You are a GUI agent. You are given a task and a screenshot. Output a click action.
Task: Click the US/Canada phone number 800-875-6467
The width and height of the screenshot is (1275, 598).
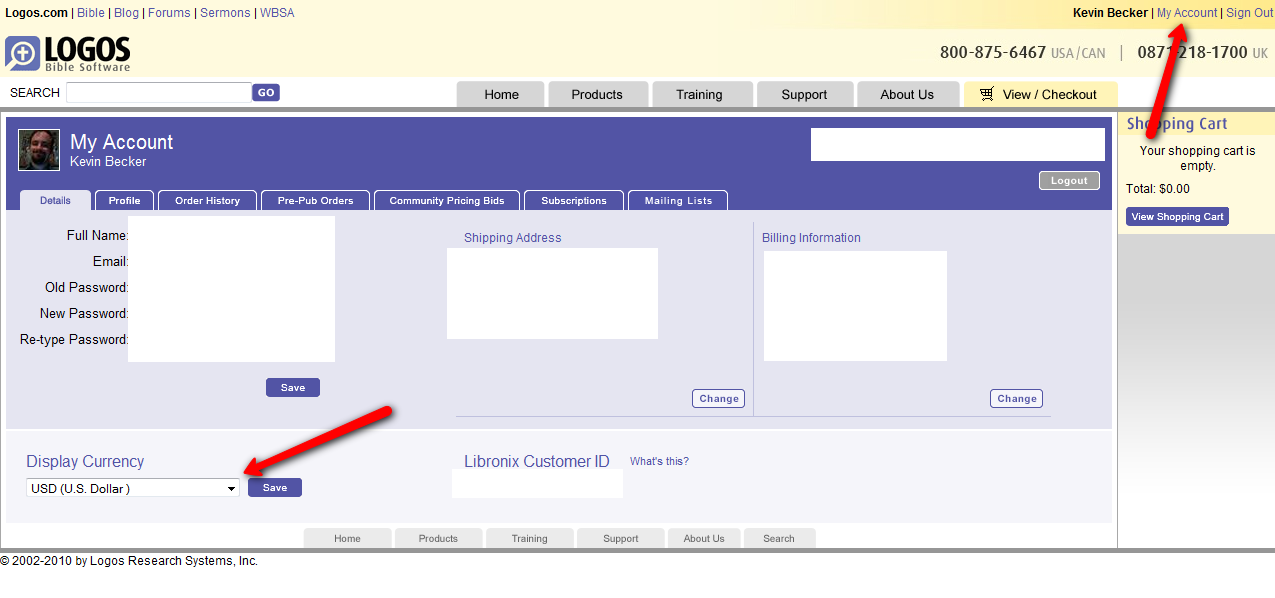tap(993, 52)
